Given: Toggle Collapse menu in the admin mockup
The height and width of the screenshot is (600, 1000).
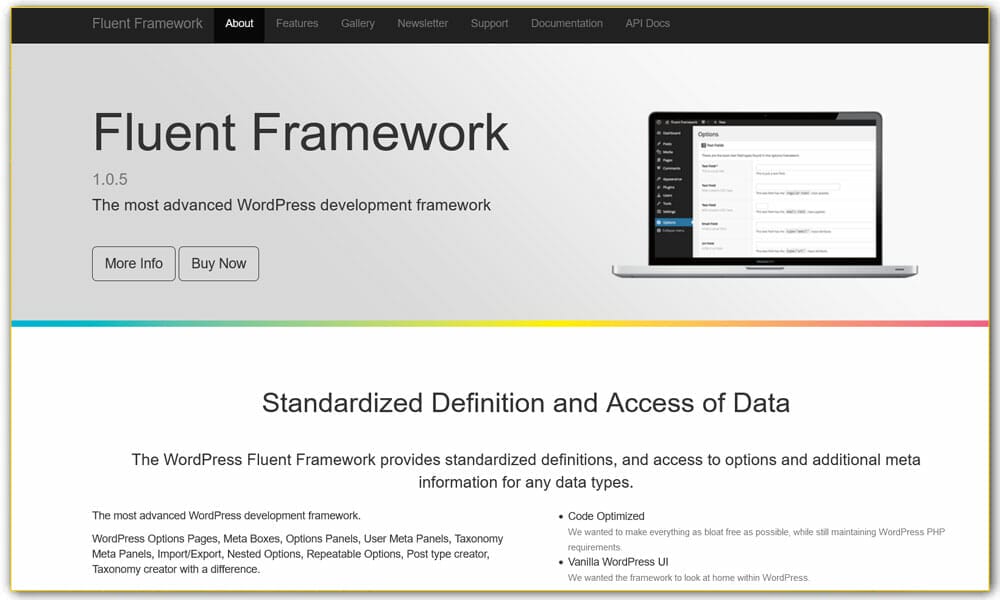Looking at the screenshot, I should [670, 230].
